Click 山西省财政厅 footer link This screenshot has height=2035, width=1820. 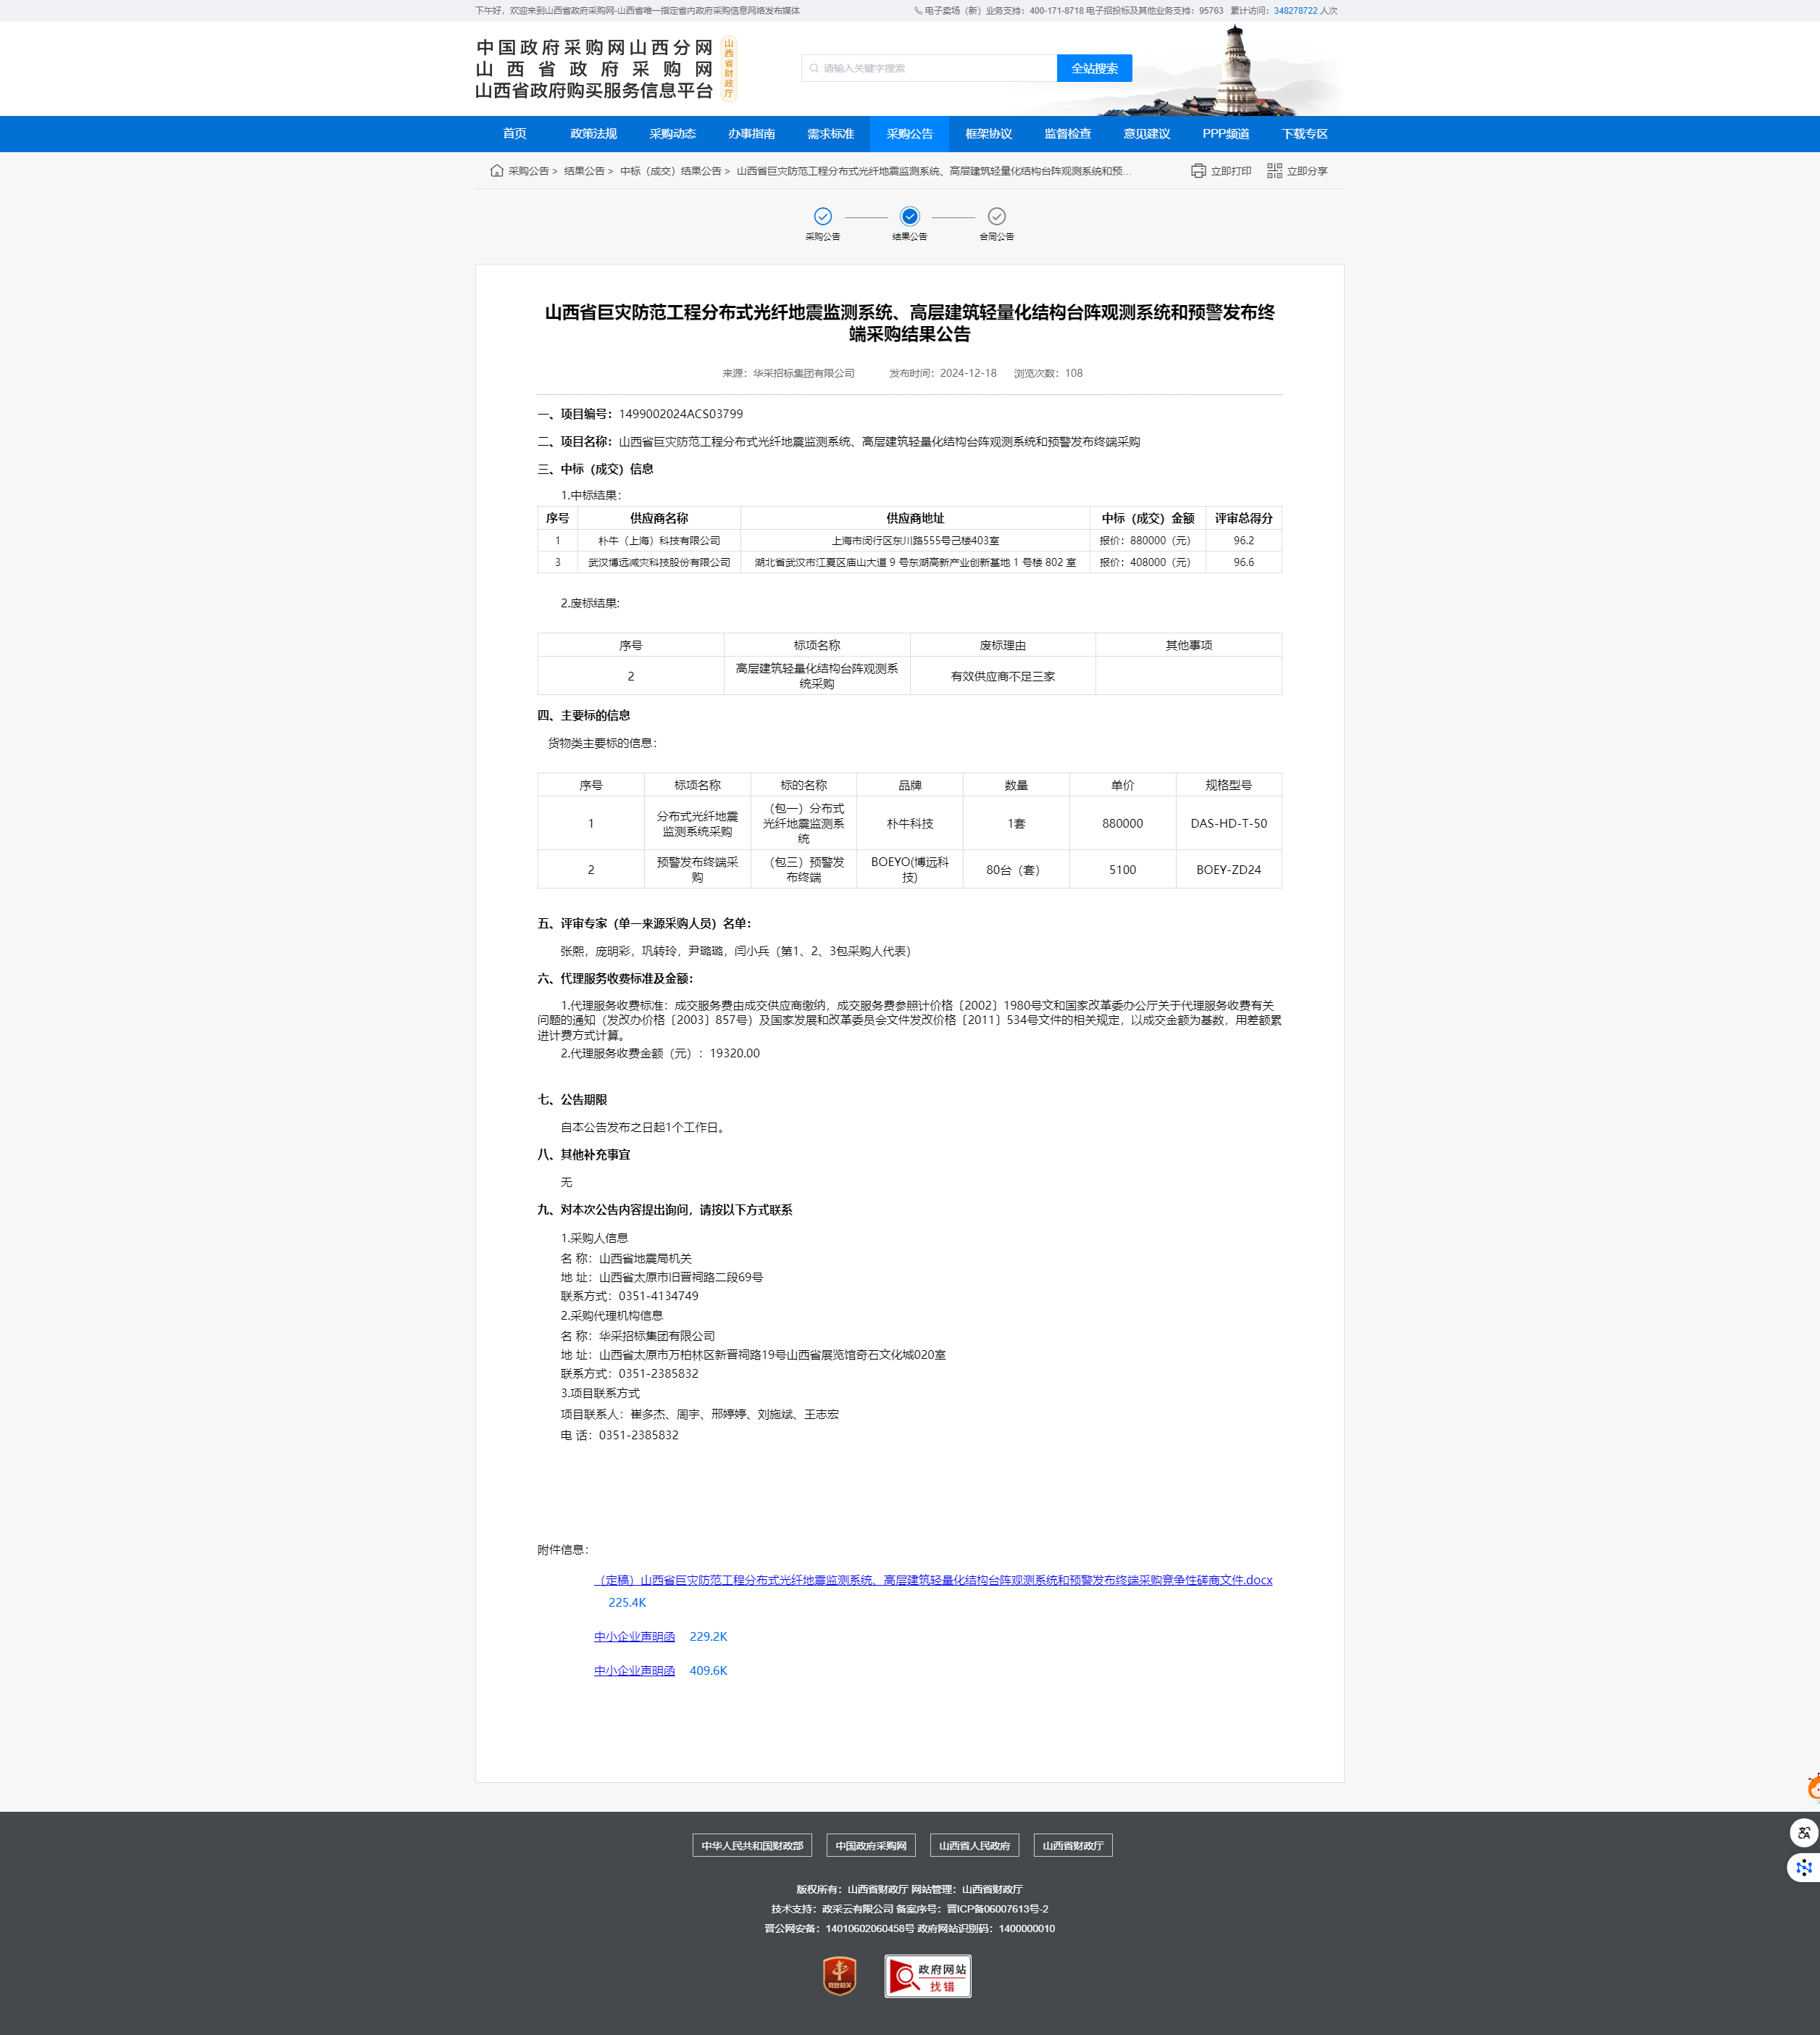pyautogui.click(x=1073, y=1846)
